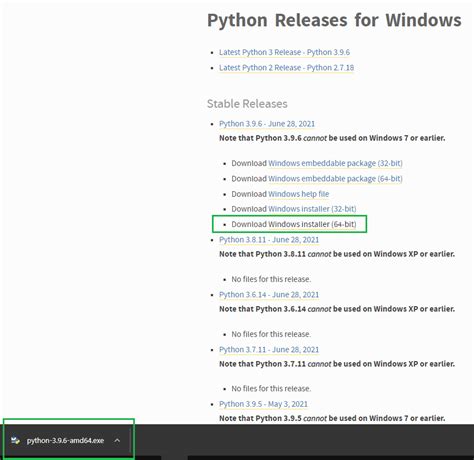Click the python-3.9.6-amd64.exe file icon
This screenshot has height=460, width=474.
point(15,440)
